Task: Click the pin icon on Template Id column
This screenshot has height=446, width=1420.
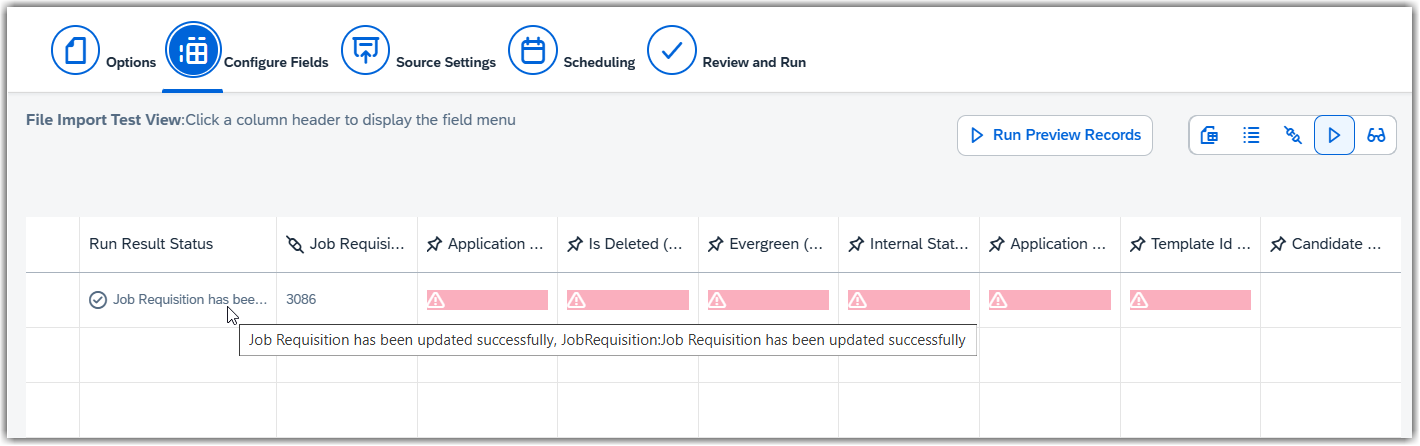Action: pos(1137,245)
